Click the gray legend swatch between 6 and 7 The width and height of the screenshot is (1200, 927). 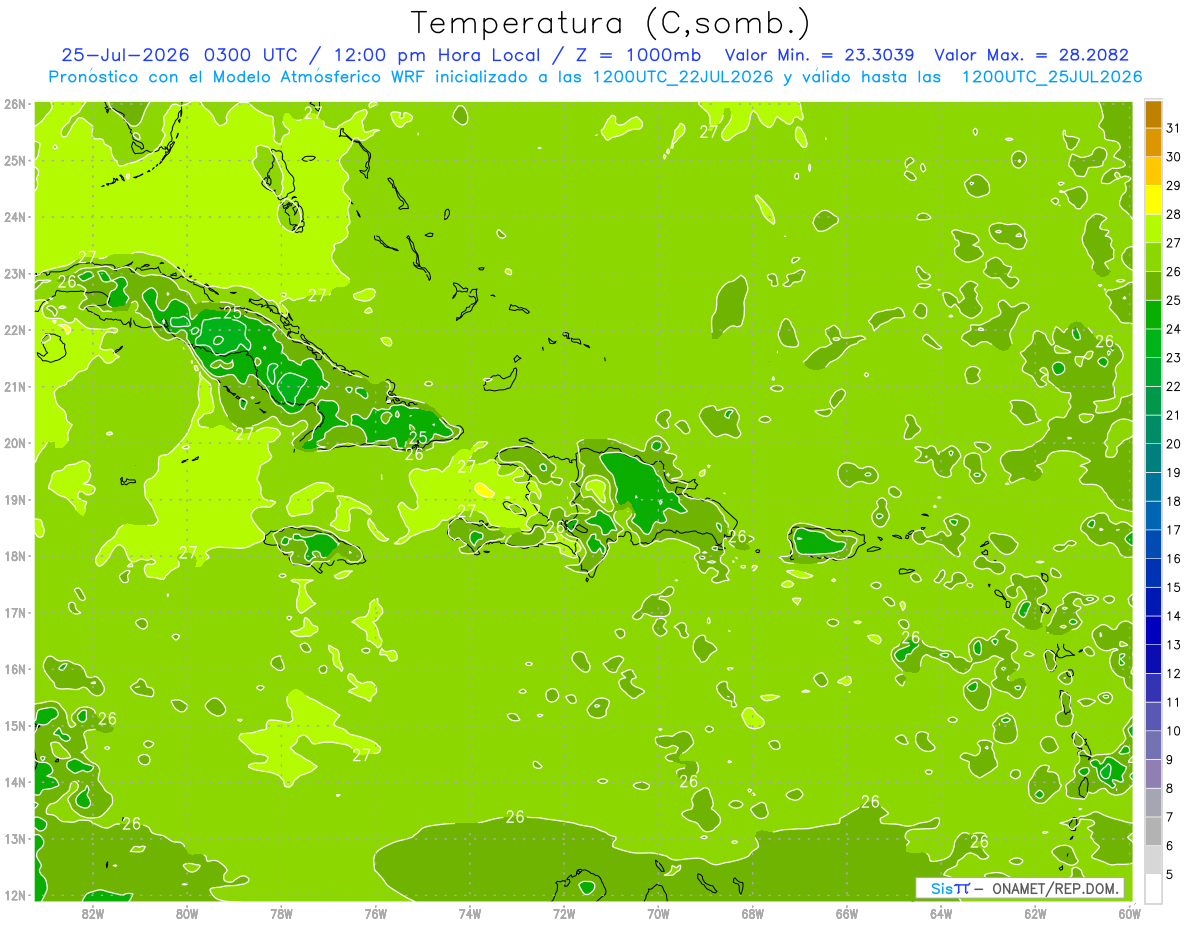coord(1153,831)
